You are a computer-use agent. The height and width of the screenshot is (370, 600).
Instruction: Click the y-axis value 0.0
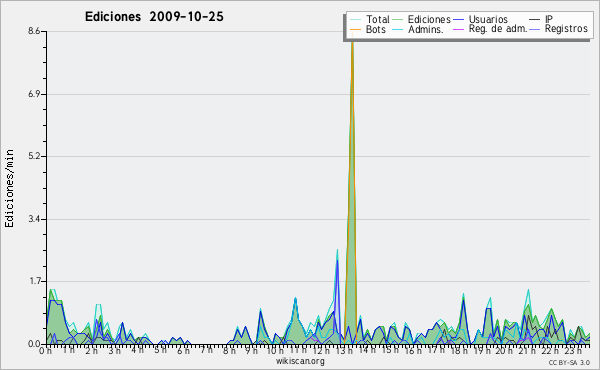(34, 344)
